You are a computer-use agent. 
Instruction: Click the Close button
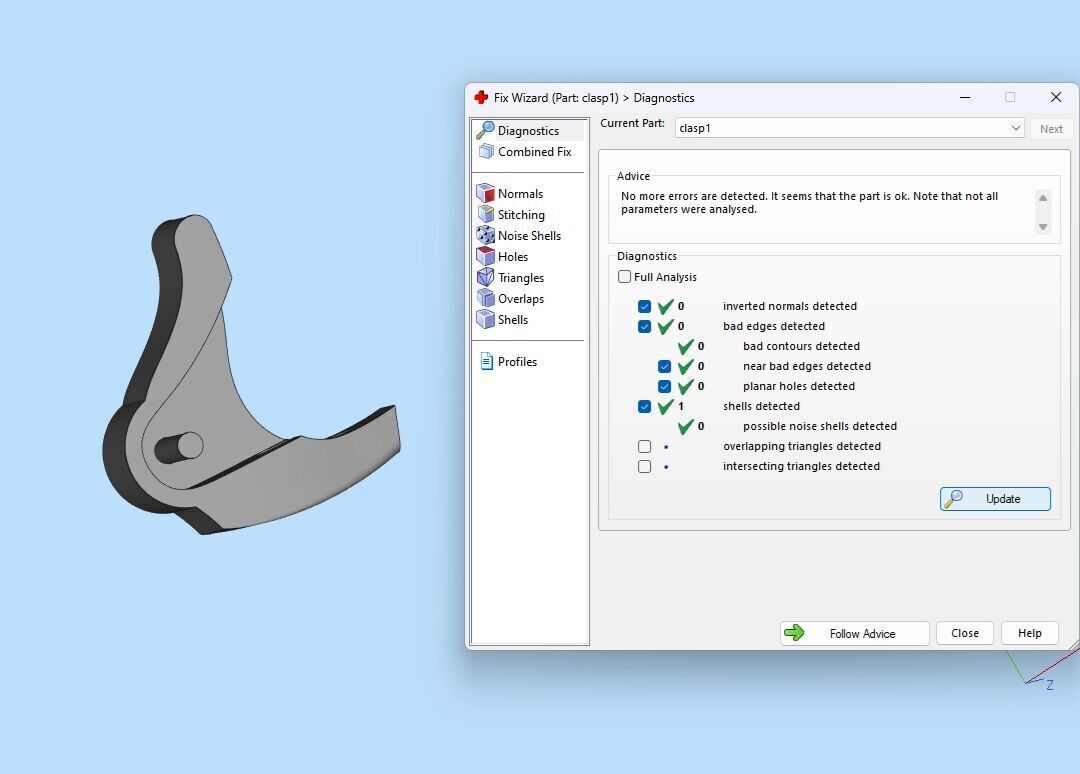coord(965,633)
